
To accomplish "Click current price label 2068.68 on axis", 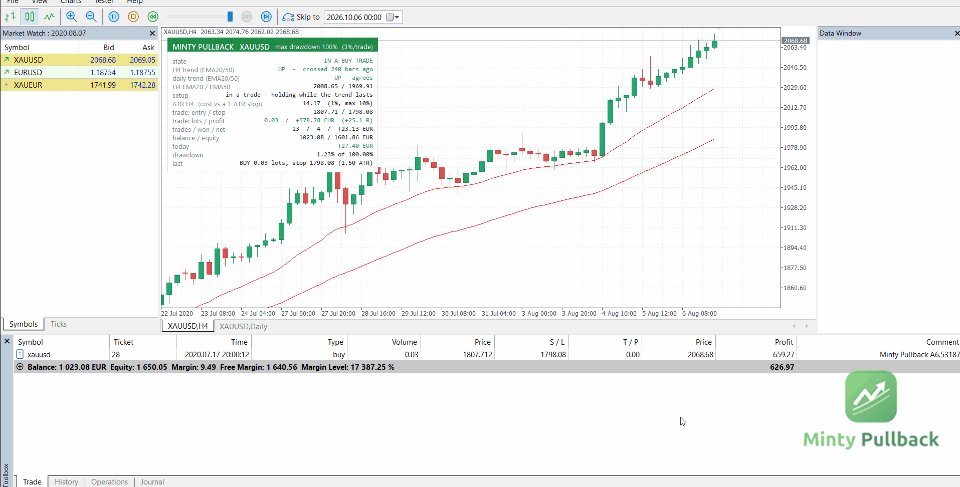I will click(795, 40).
